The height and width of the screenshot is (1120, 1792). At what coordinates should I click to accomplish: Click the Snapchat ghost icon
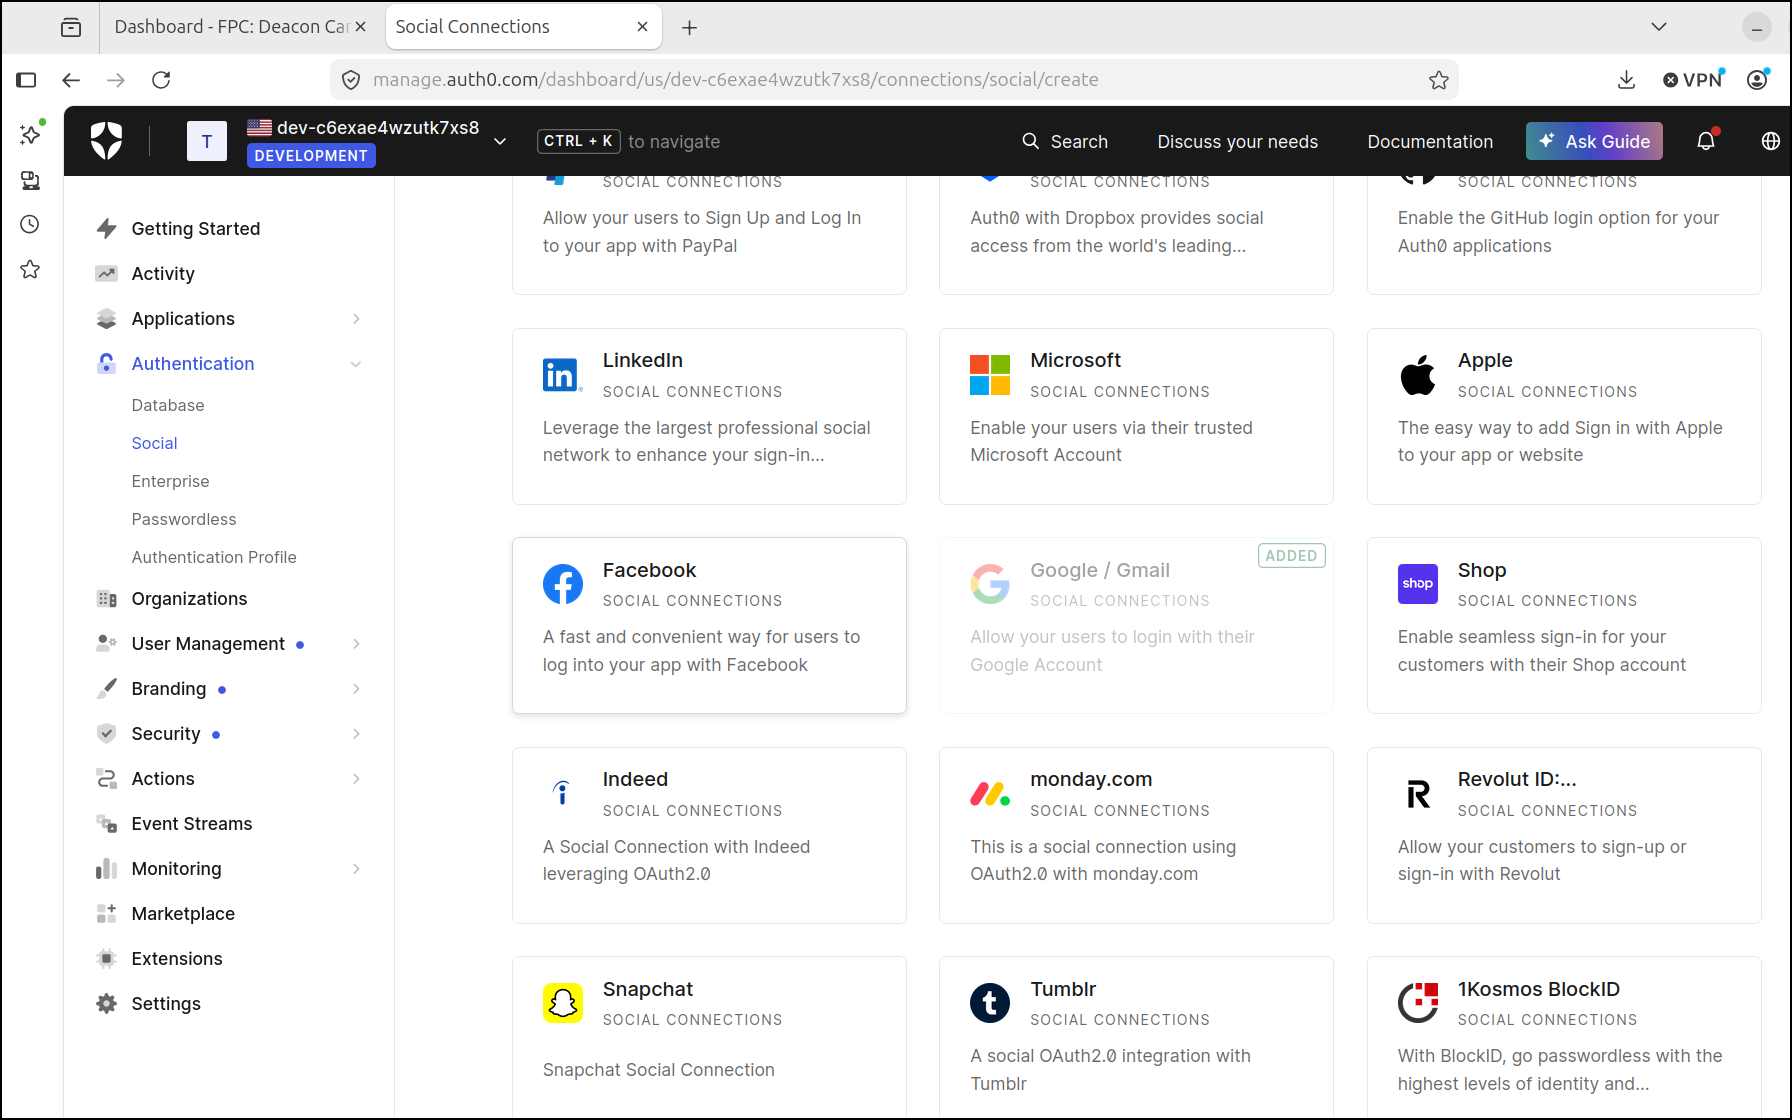(563, 1003)
